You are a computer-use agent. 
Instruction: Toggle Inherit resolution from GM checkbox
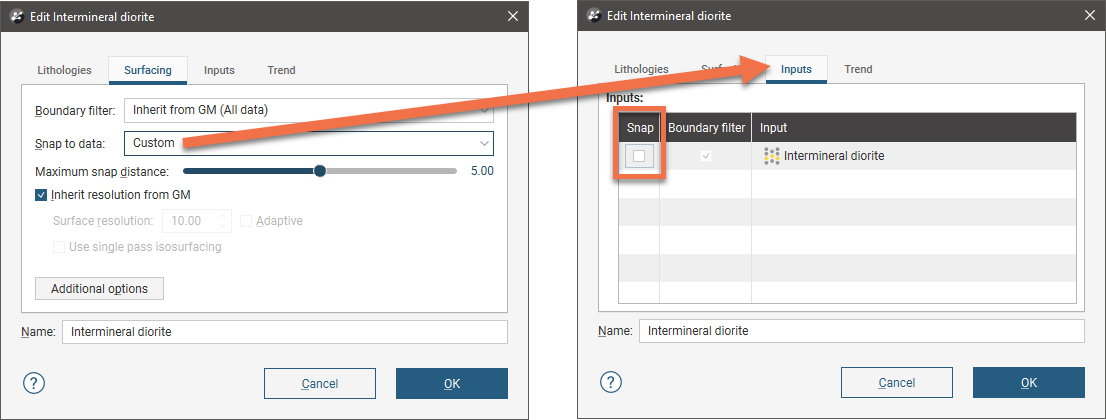coord(41,195)
